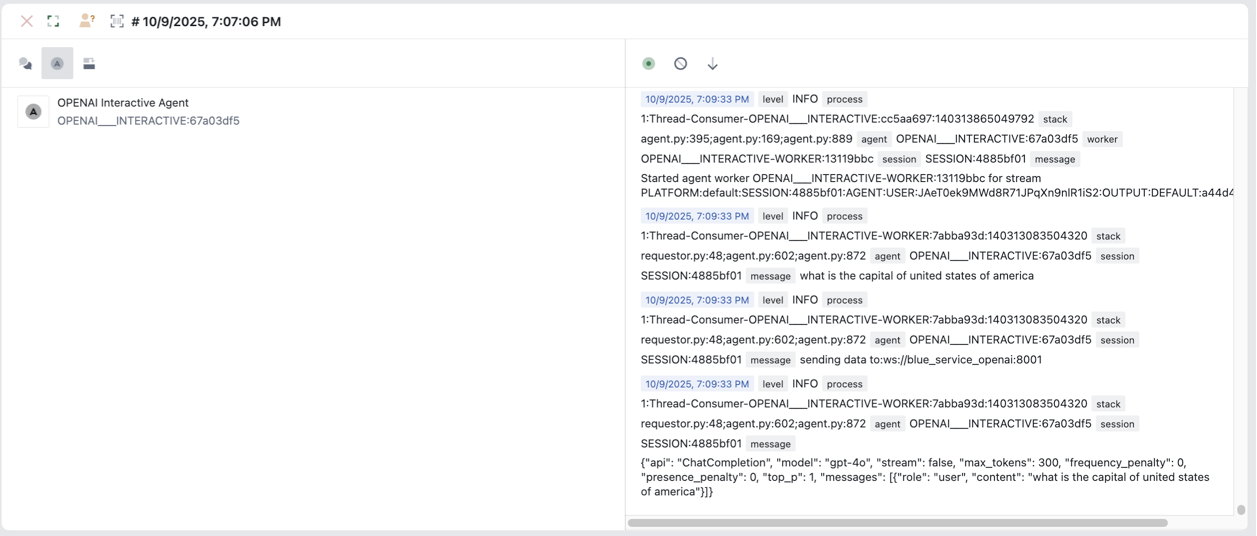This screenshot has width=1257, height=536.
Task: Select the OPENAI Interactive Agent name
Action: [123, 103]
